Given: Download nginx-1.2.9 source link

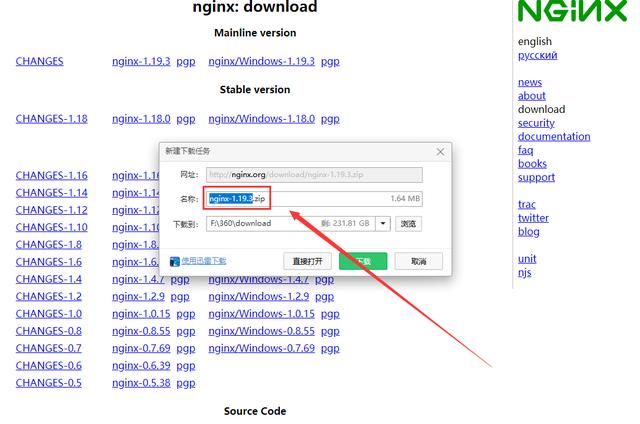Looking at the screenshot, I should click(x=138, y=296).
